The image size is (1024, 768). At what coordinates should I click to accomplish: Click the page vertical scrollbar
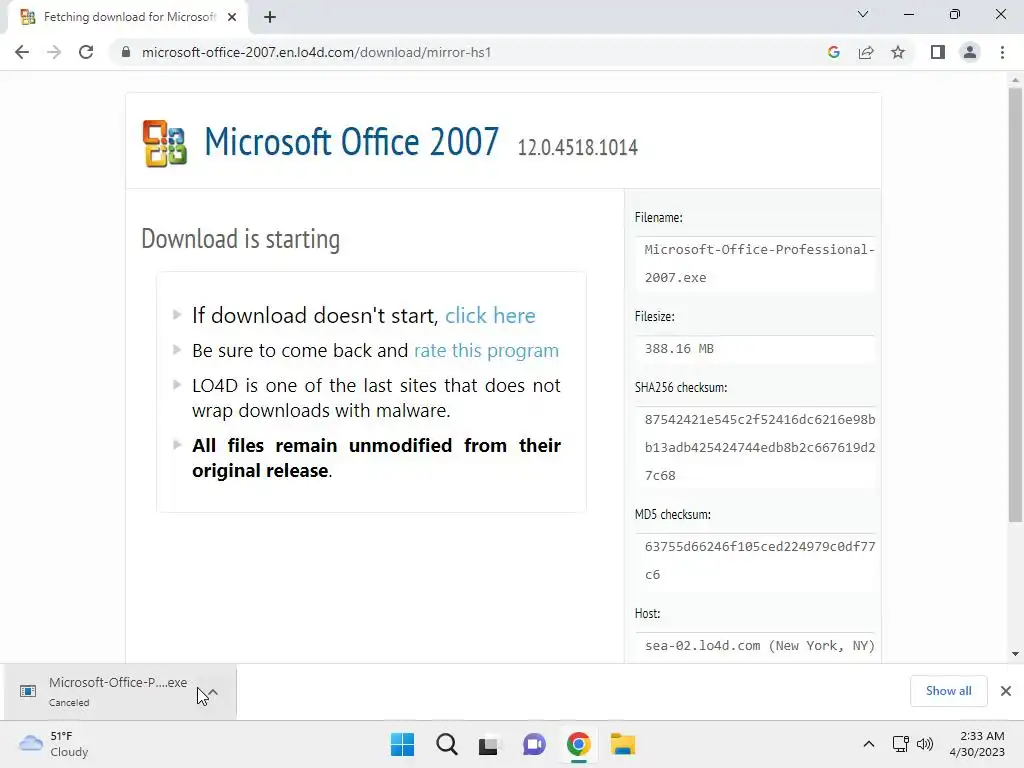(x=1015, y=305)
